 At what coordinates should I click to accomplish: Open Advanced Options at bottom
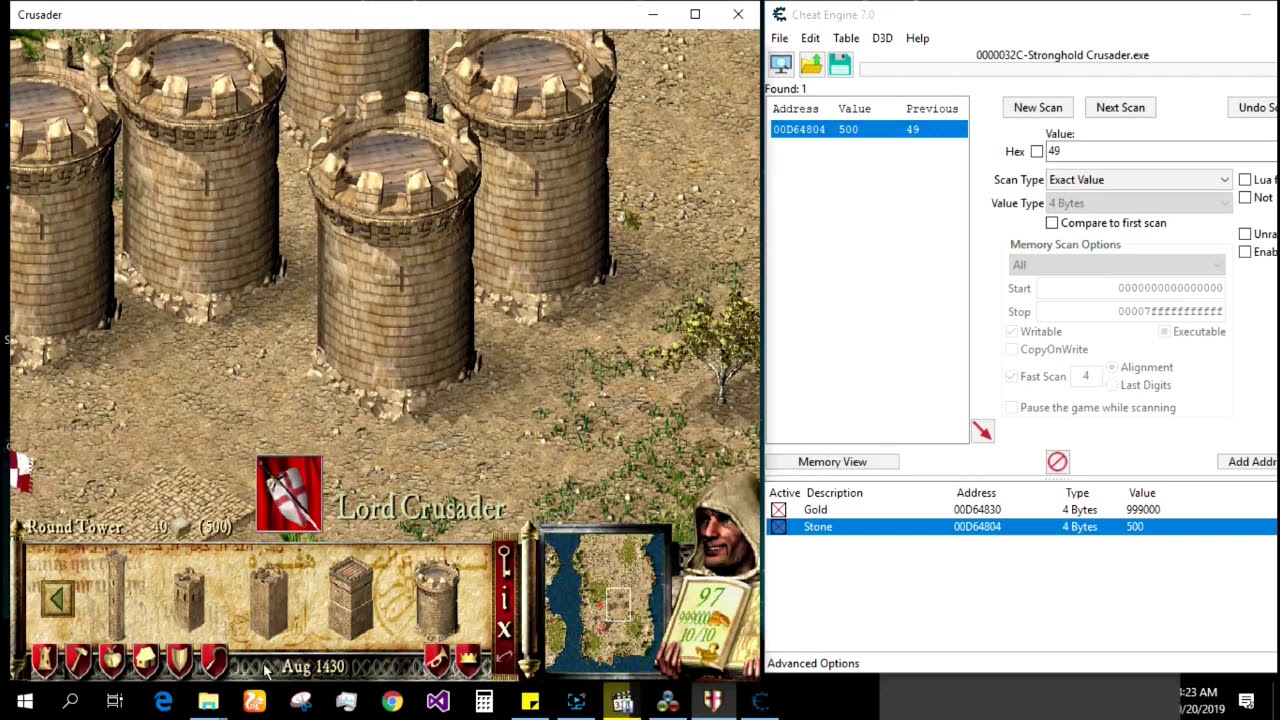click(813, 663)
